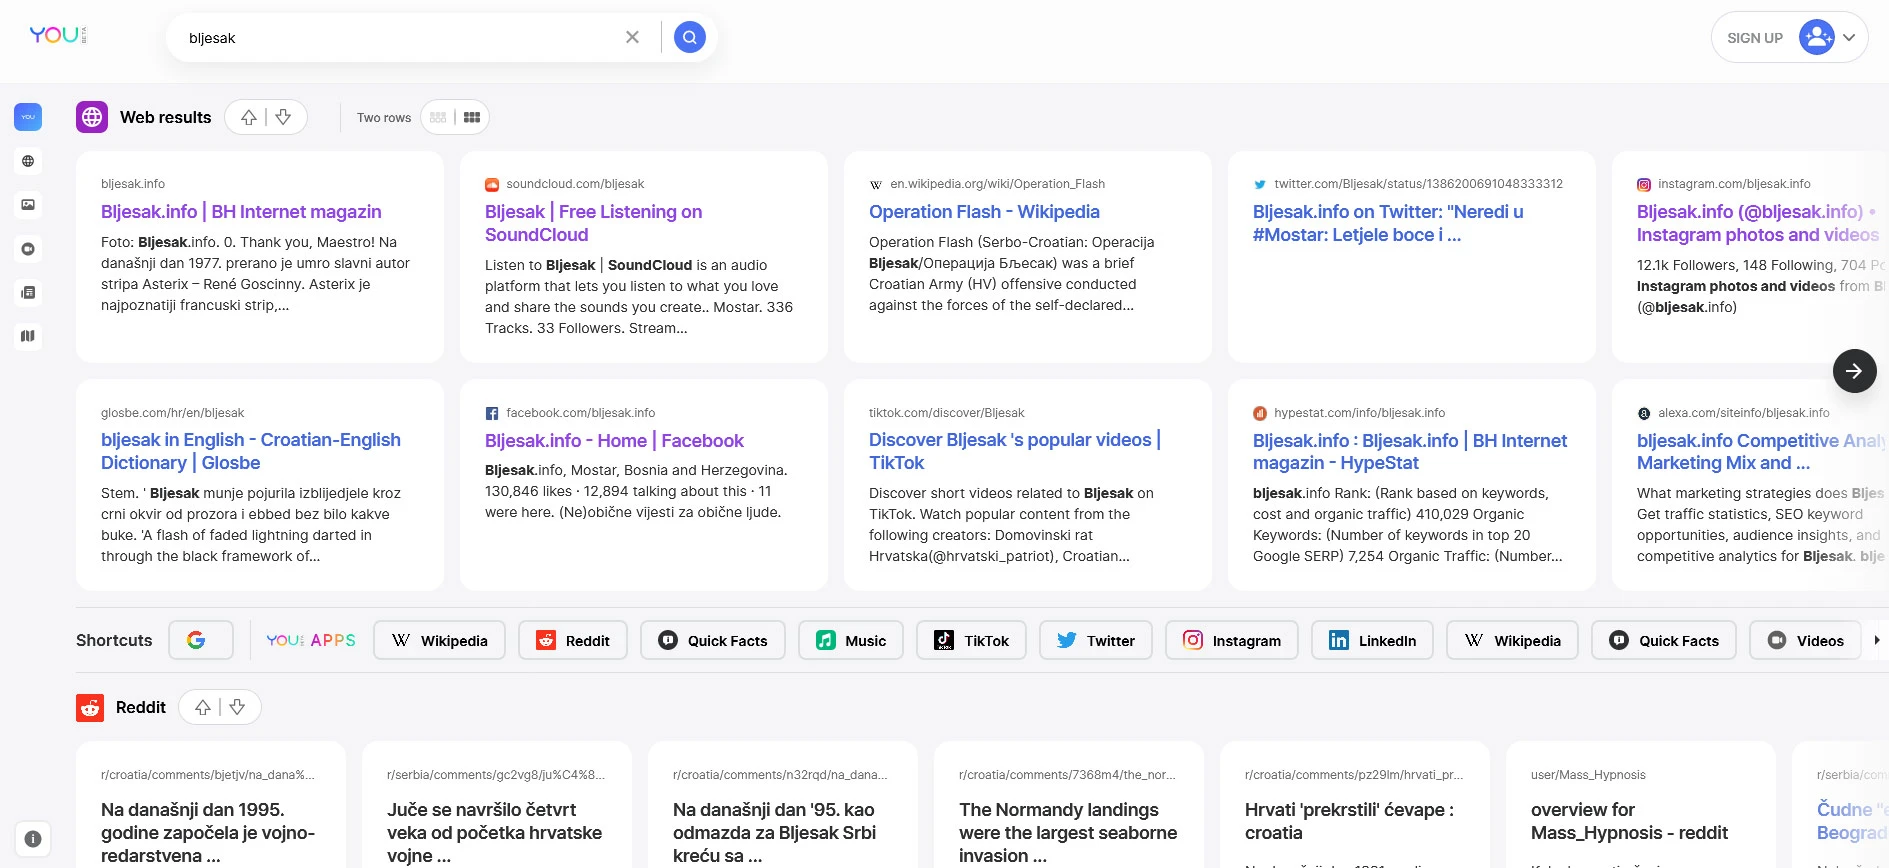Move the Web results section up
The image size is (1889, 868).
[249, 117]
